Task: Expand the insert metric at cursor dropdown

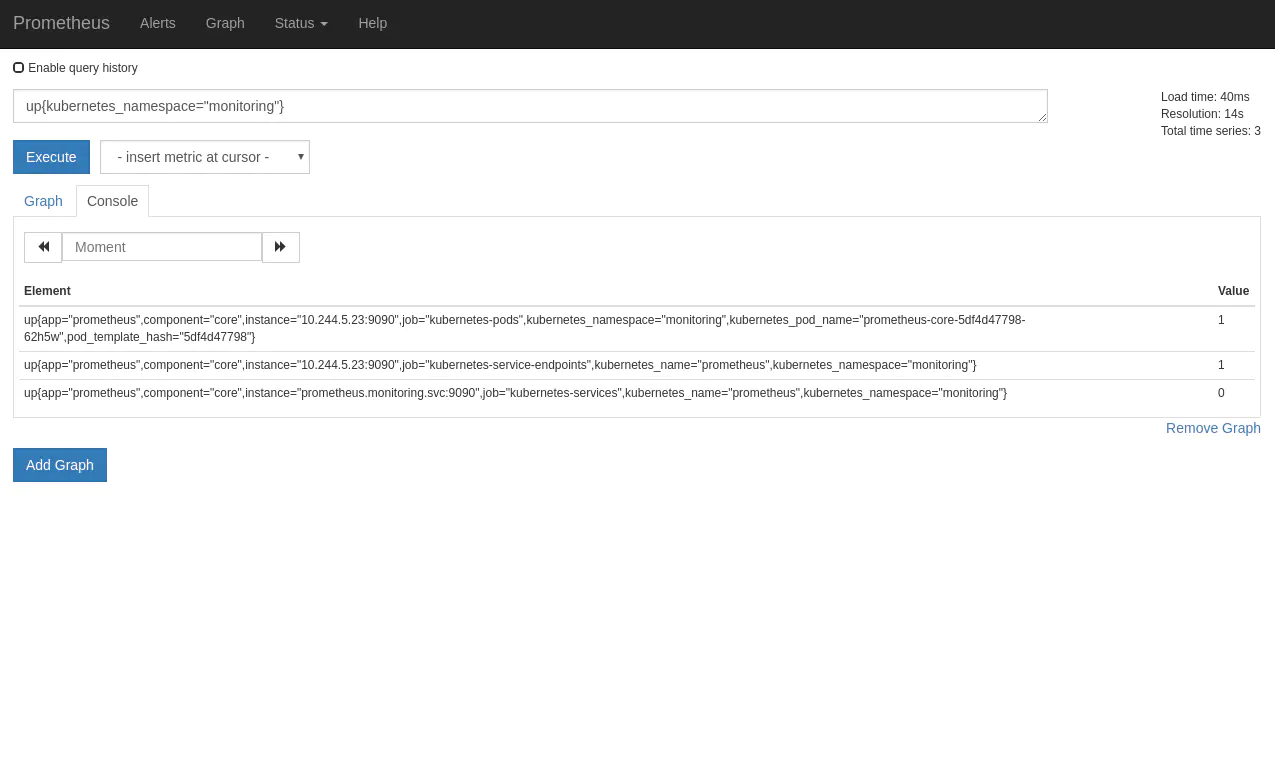Action: [x=205, y=157]
